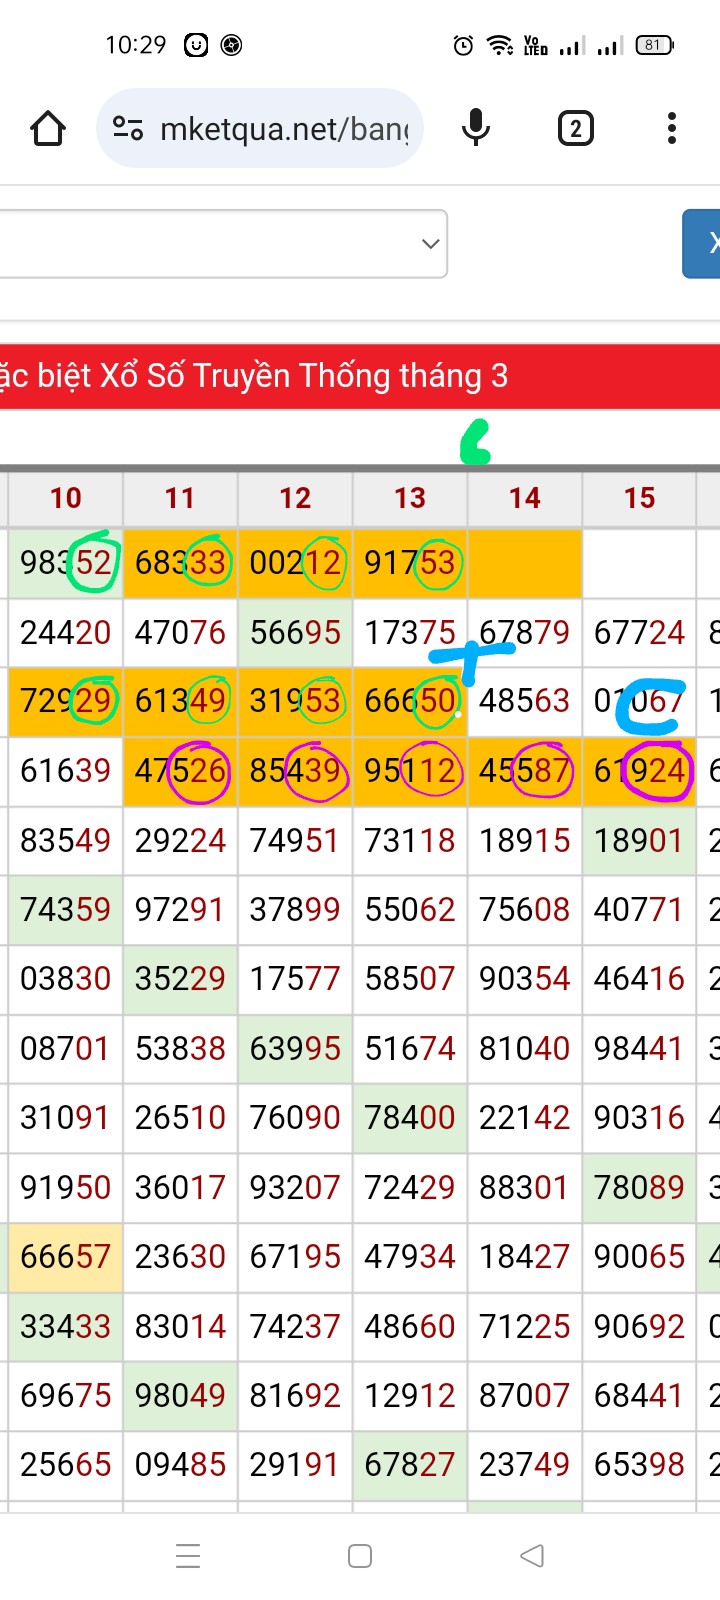
Task: Select the yellow cell 66657
Action: [x=66, y=1257]
